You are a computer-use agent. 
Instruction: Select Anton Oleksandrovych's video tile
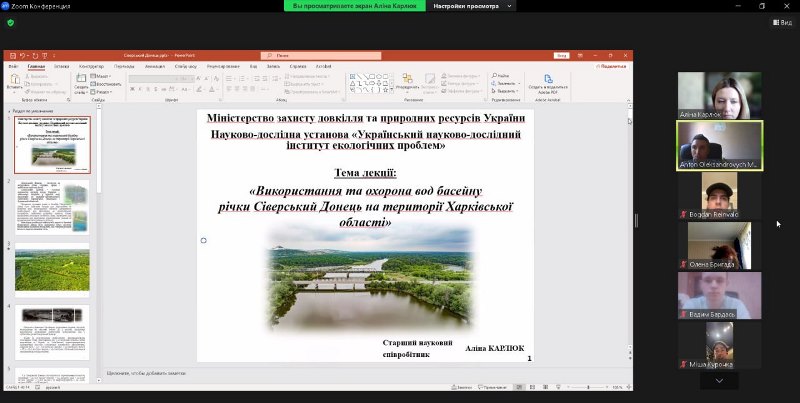(x=719, y=146)
